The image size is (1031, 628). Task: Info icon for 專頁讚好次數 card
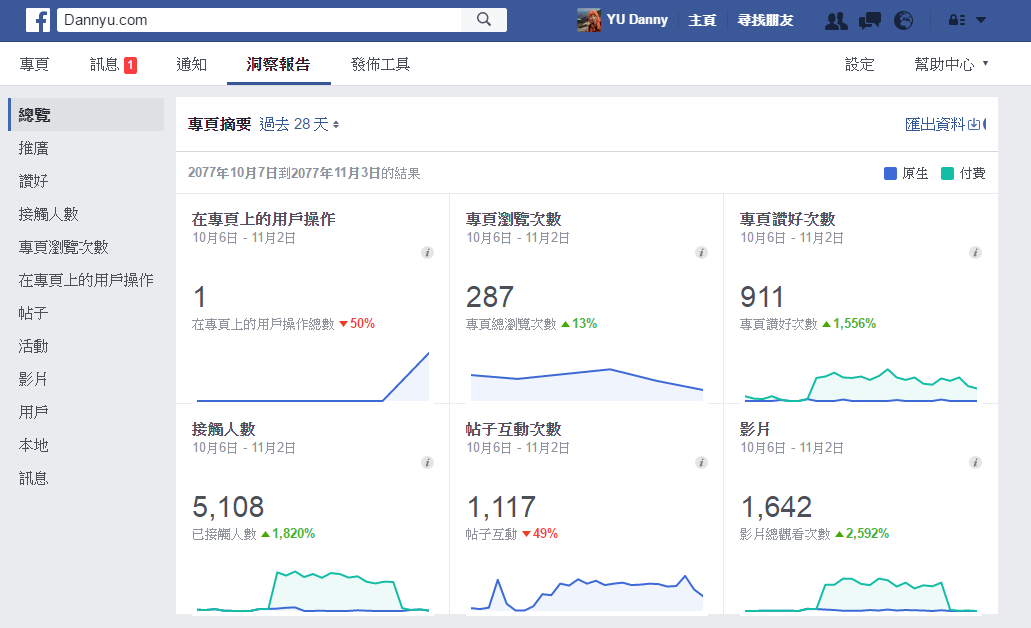tap(975, 253)
